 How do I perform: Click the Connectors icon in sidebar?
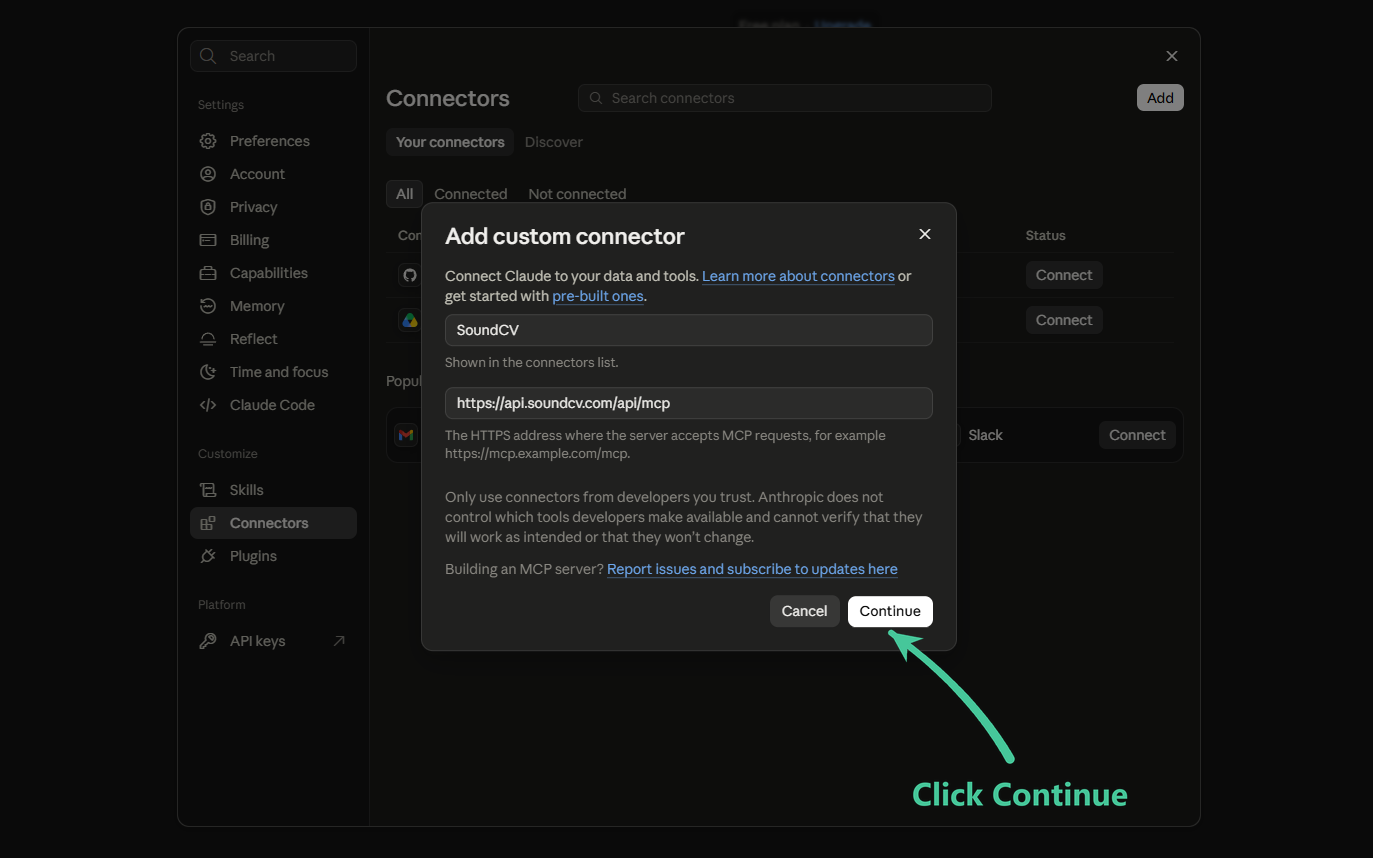coord(208,523)
